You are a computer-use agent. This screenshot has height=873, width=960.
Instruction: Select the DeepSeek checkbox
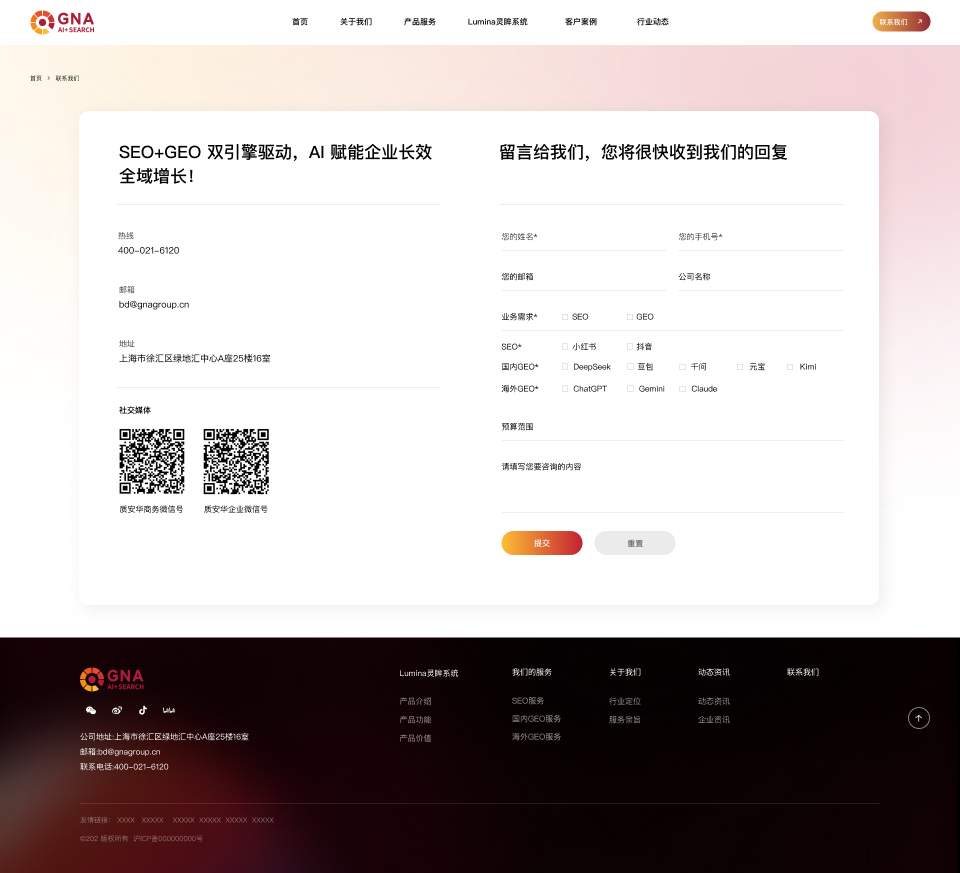(565, 367)
